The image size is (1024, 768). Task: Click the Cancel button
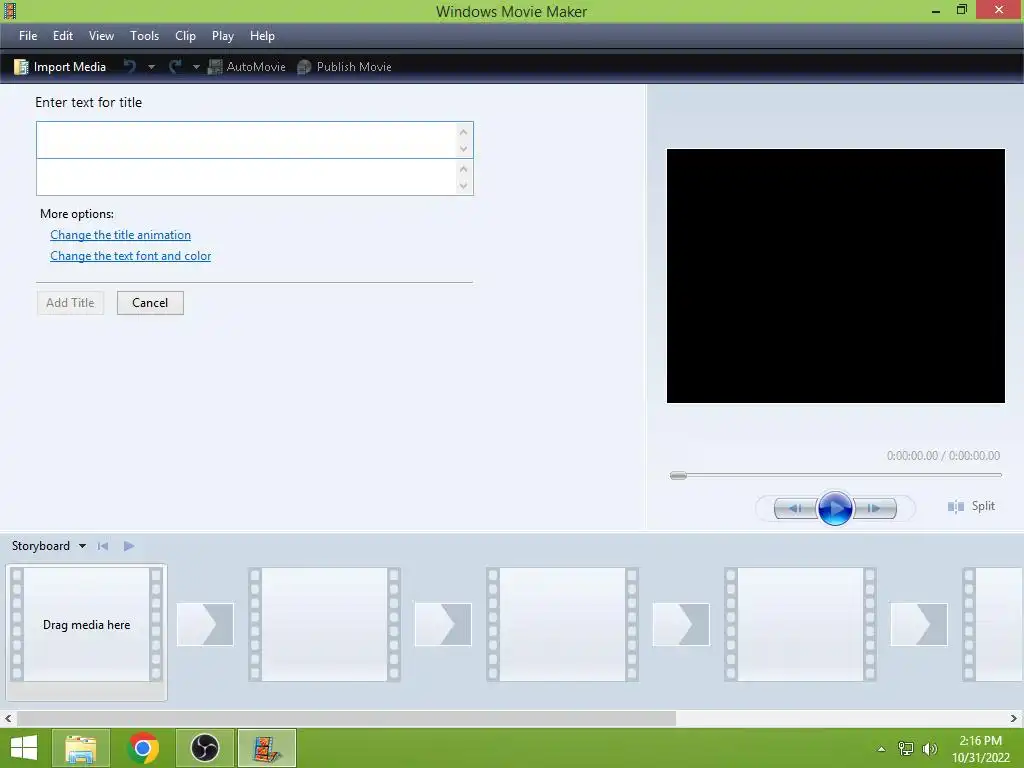150,303
